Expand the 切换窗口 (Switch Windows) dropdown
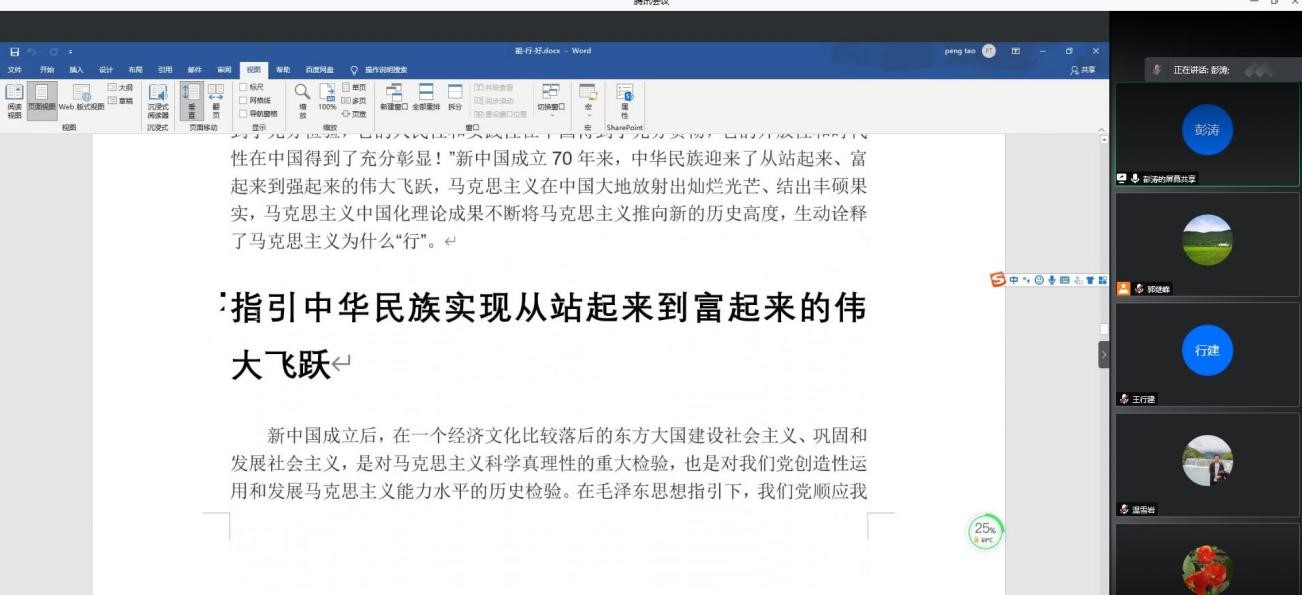This screenshot has width=1302, height=595. pos(551,98)
